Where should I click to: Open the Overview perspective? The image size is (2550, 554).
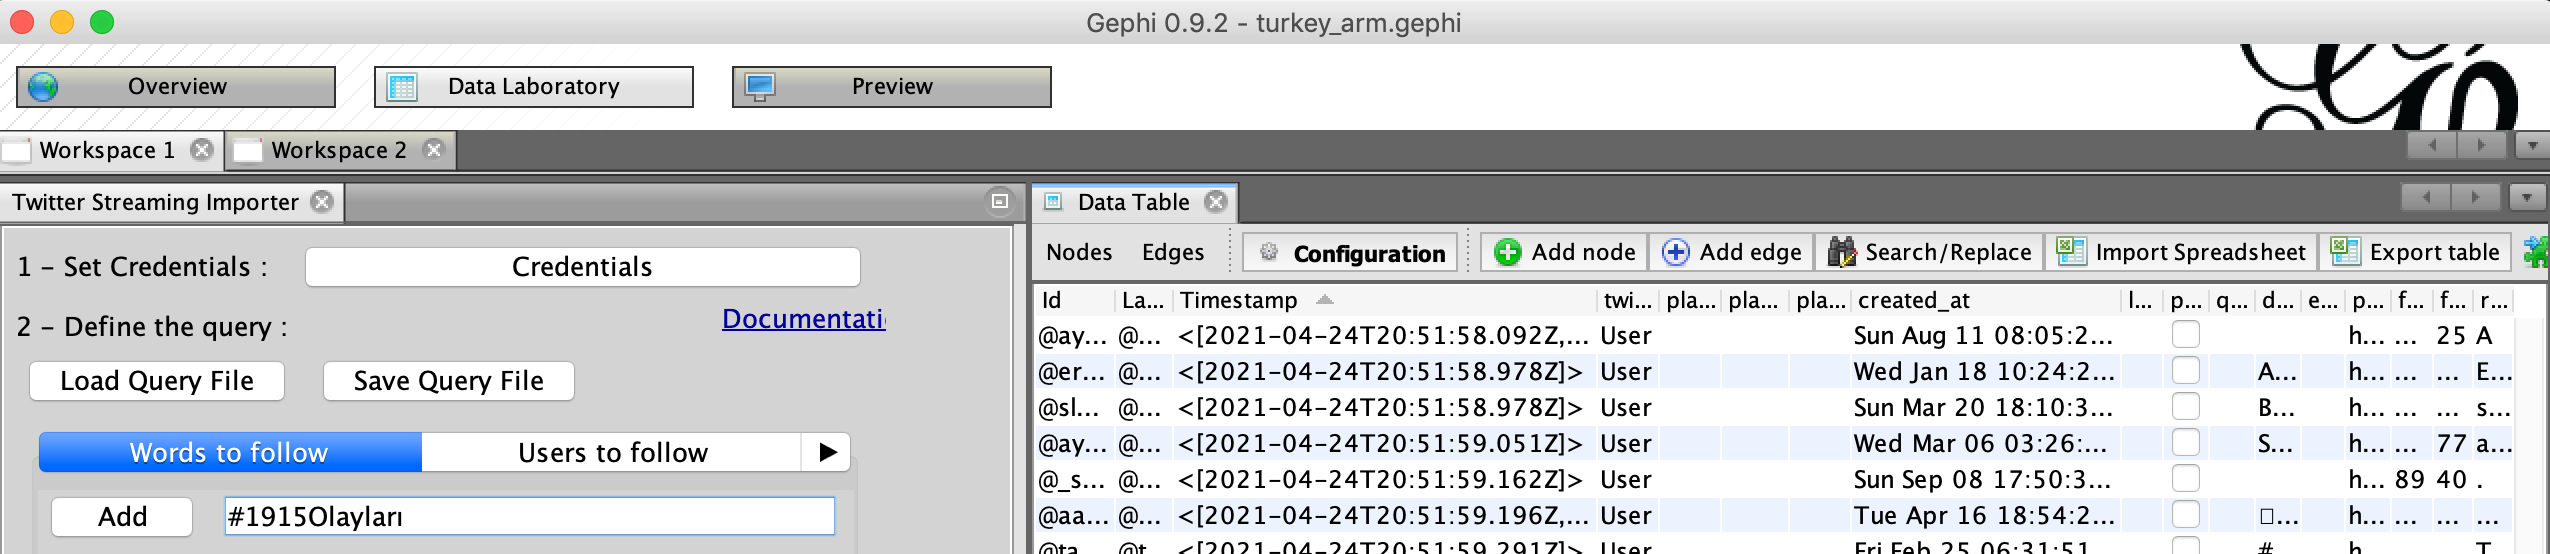point(176,87)
